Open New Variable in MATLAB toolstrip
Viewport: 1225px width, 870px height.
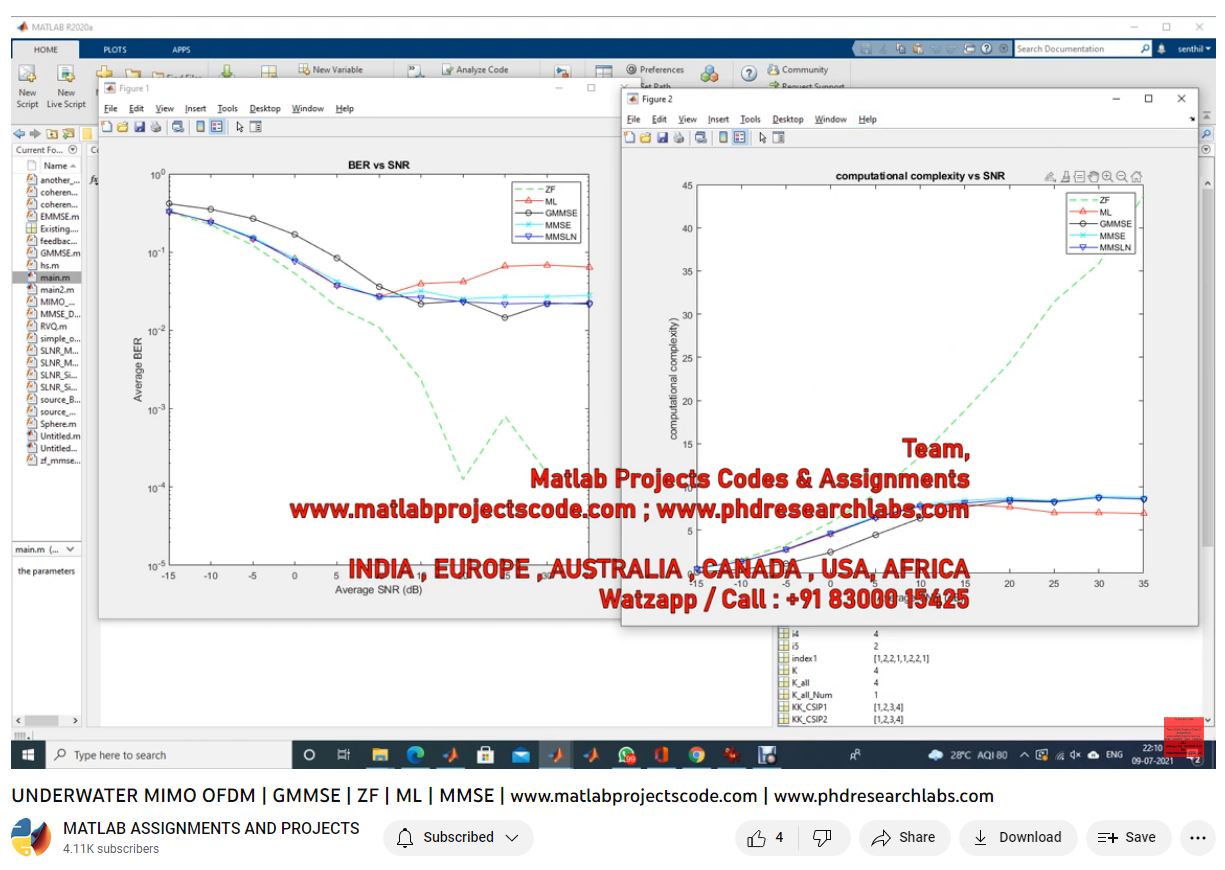coord(331,70)
